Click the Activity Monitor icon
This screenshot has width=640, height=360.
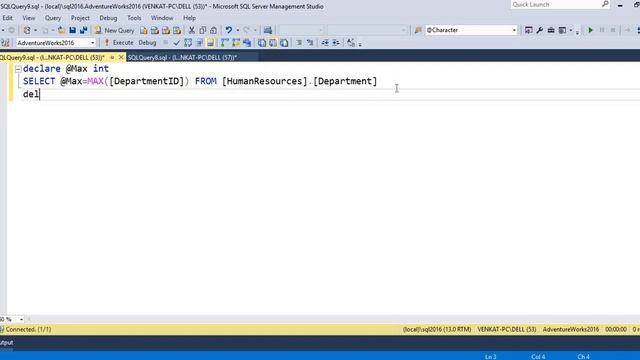(x=268, y=30)
